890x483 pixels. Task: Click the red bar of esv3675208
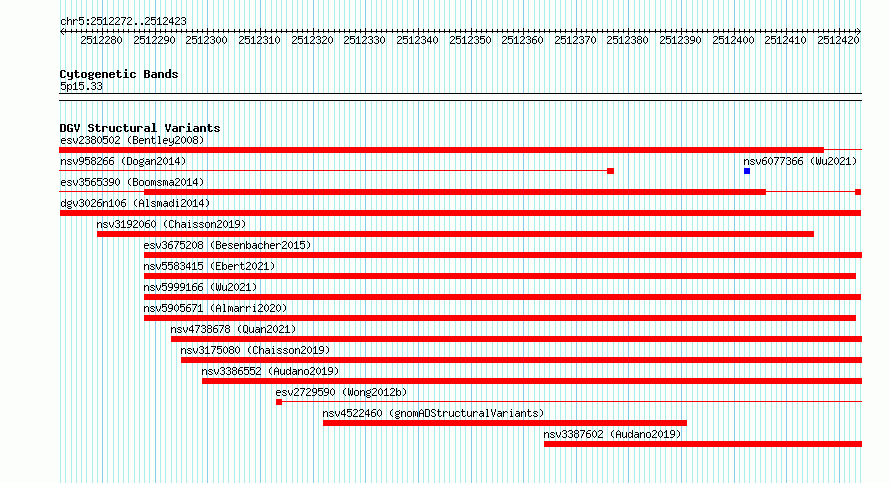click(x=503, y=255)
